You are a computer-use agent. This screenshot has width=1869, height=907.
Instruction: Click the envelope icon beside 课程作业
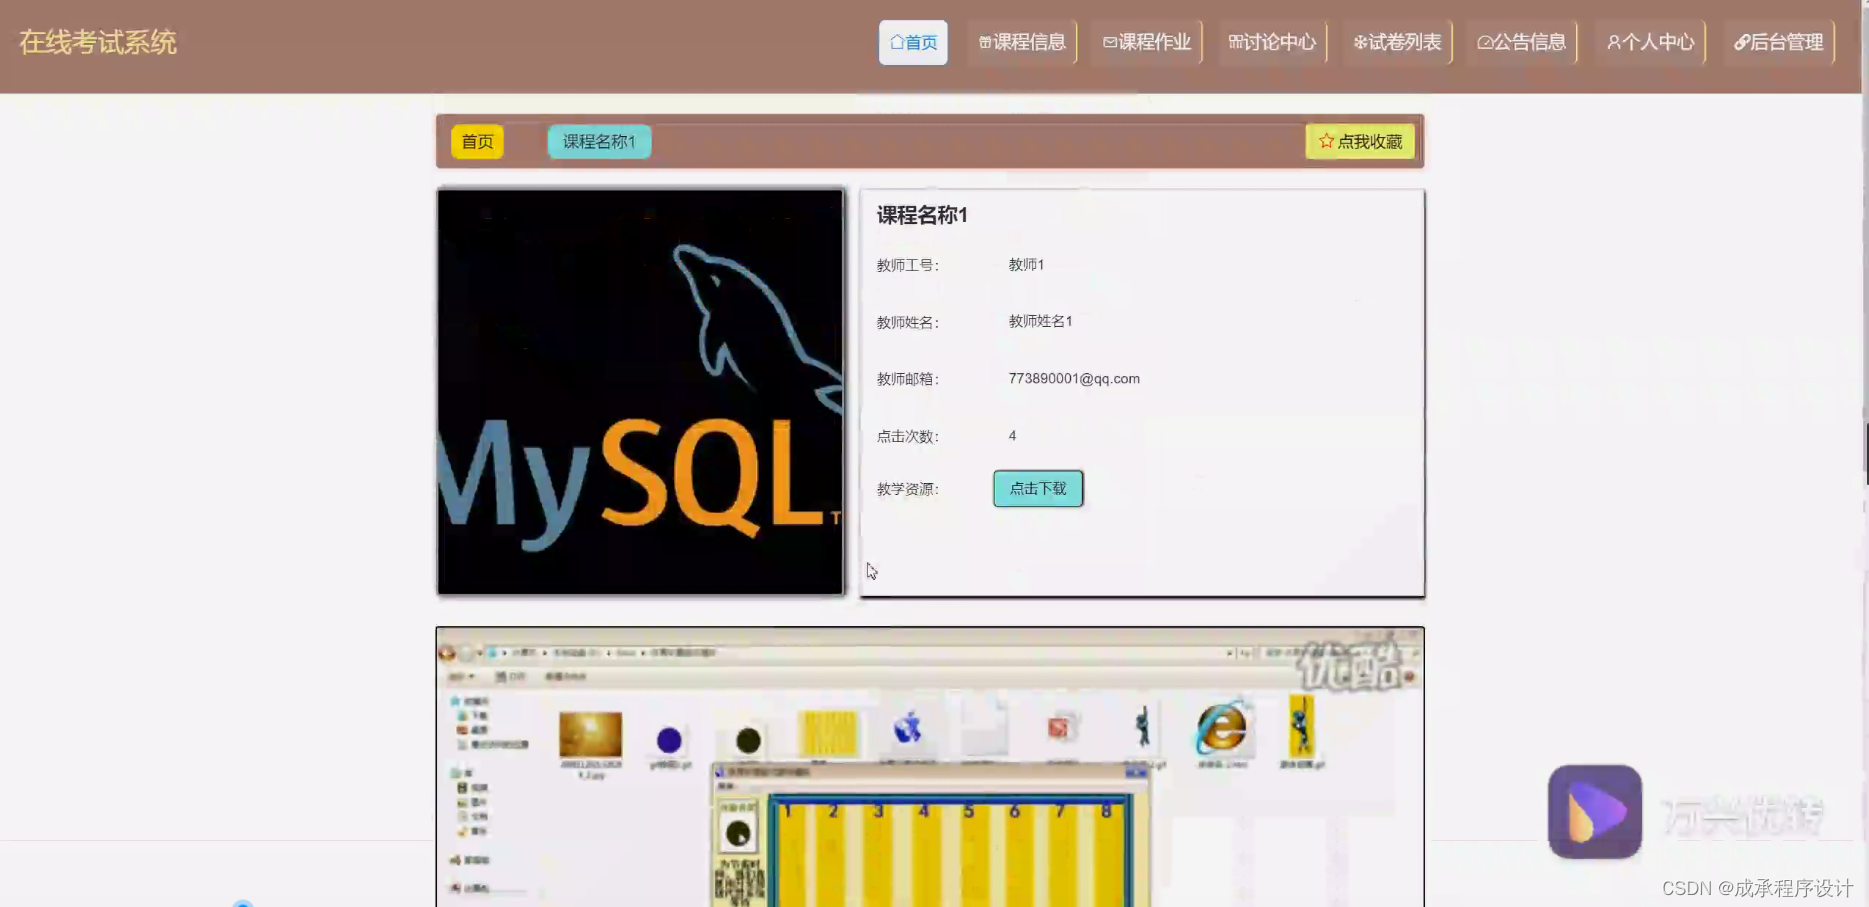[x=1110, y=42]
